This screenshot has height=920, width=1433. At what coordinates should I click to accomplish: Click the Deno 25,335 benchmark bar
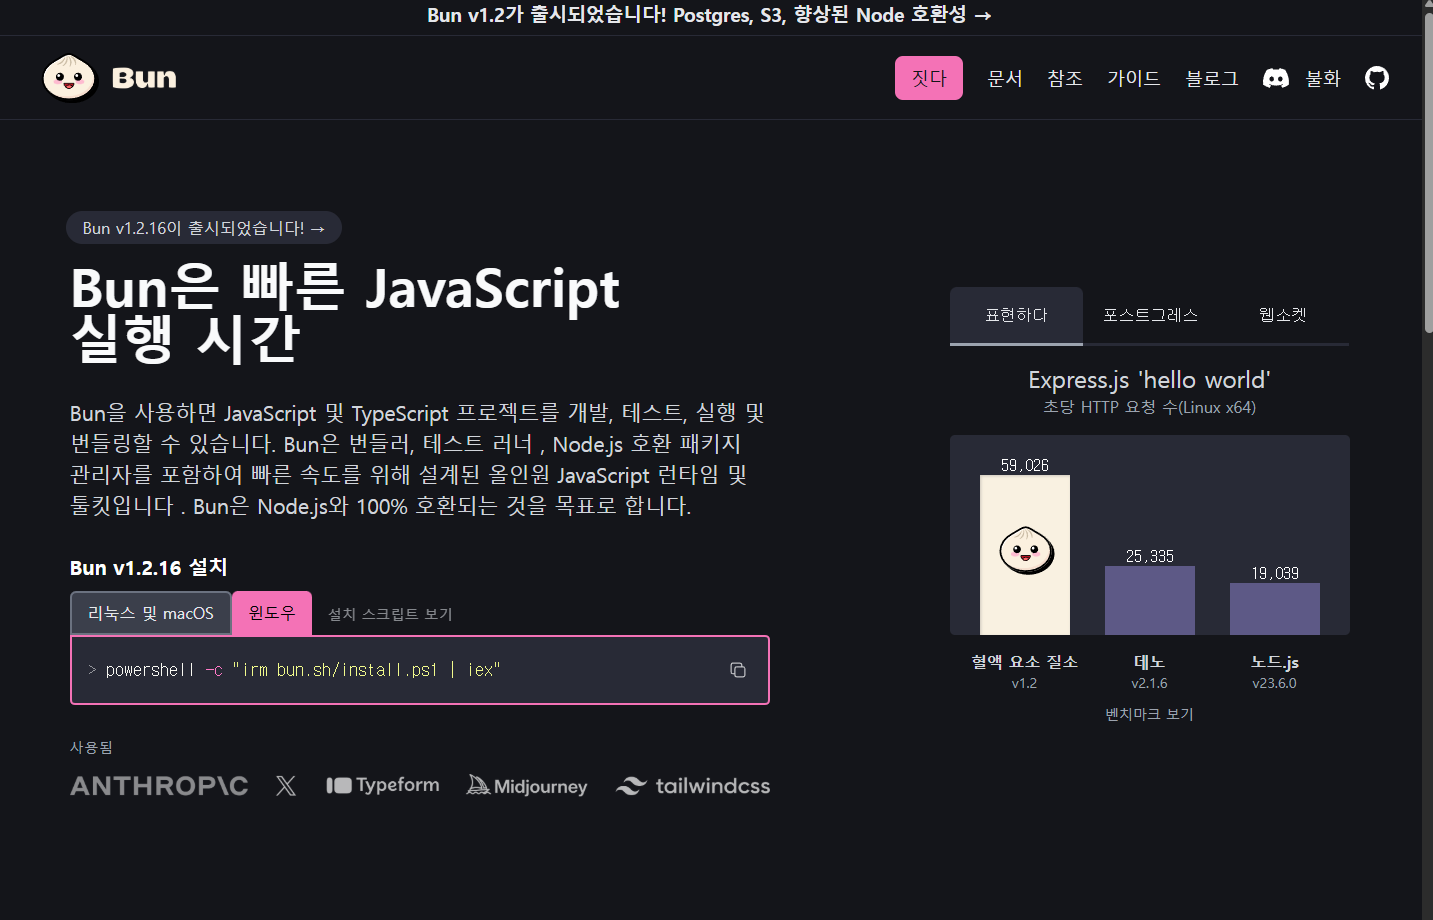pyautogui.click(x=1150, y=600)
